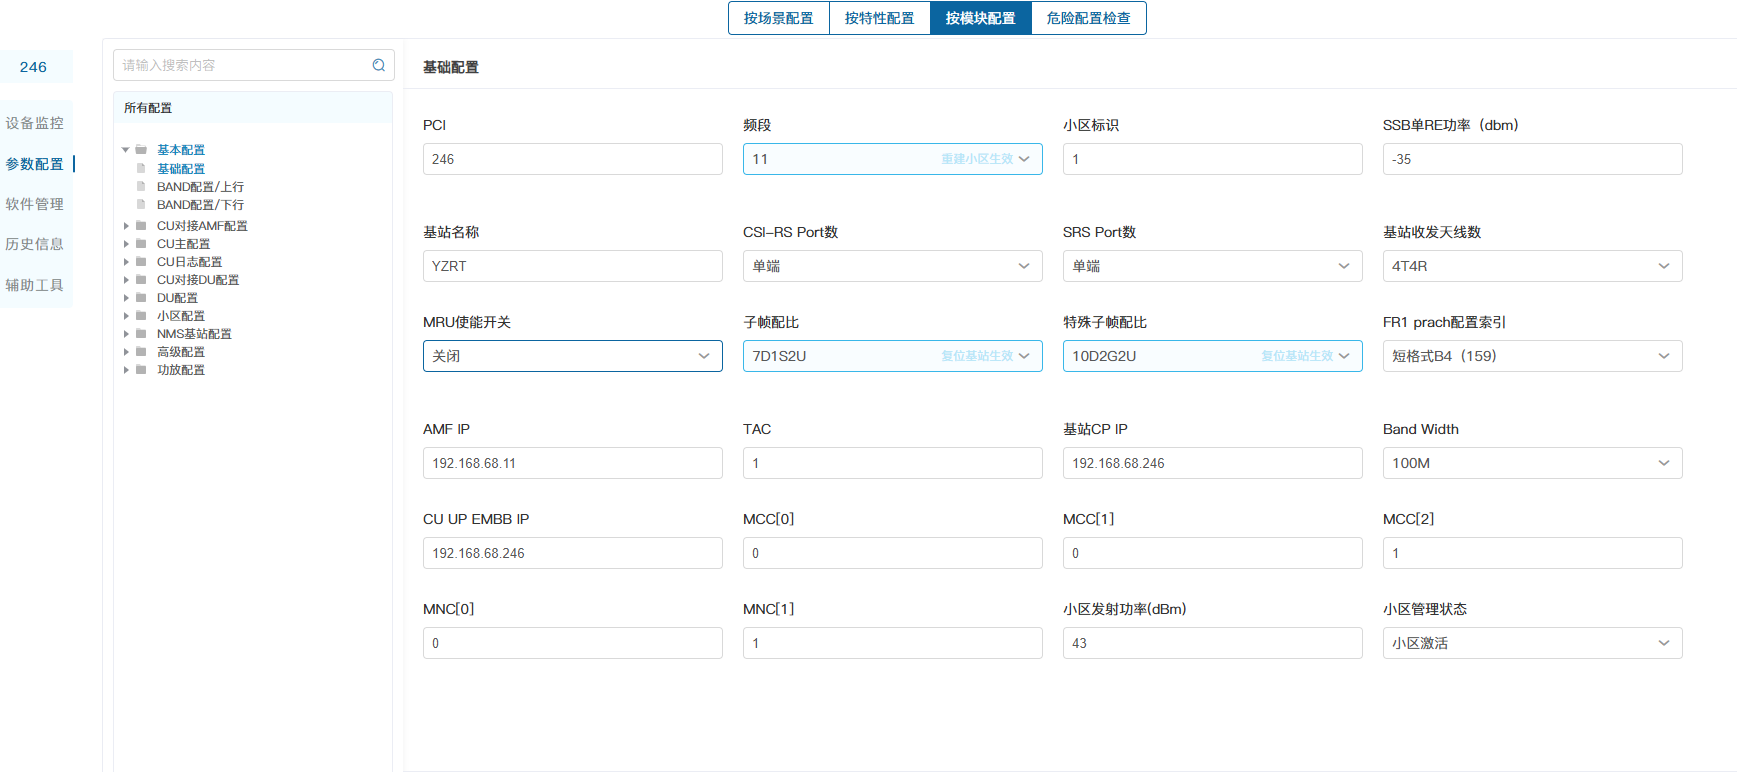Expand the CU日志配置 tree node arrow
Screen dimensions: 1737x772
(x=126, y=262)
